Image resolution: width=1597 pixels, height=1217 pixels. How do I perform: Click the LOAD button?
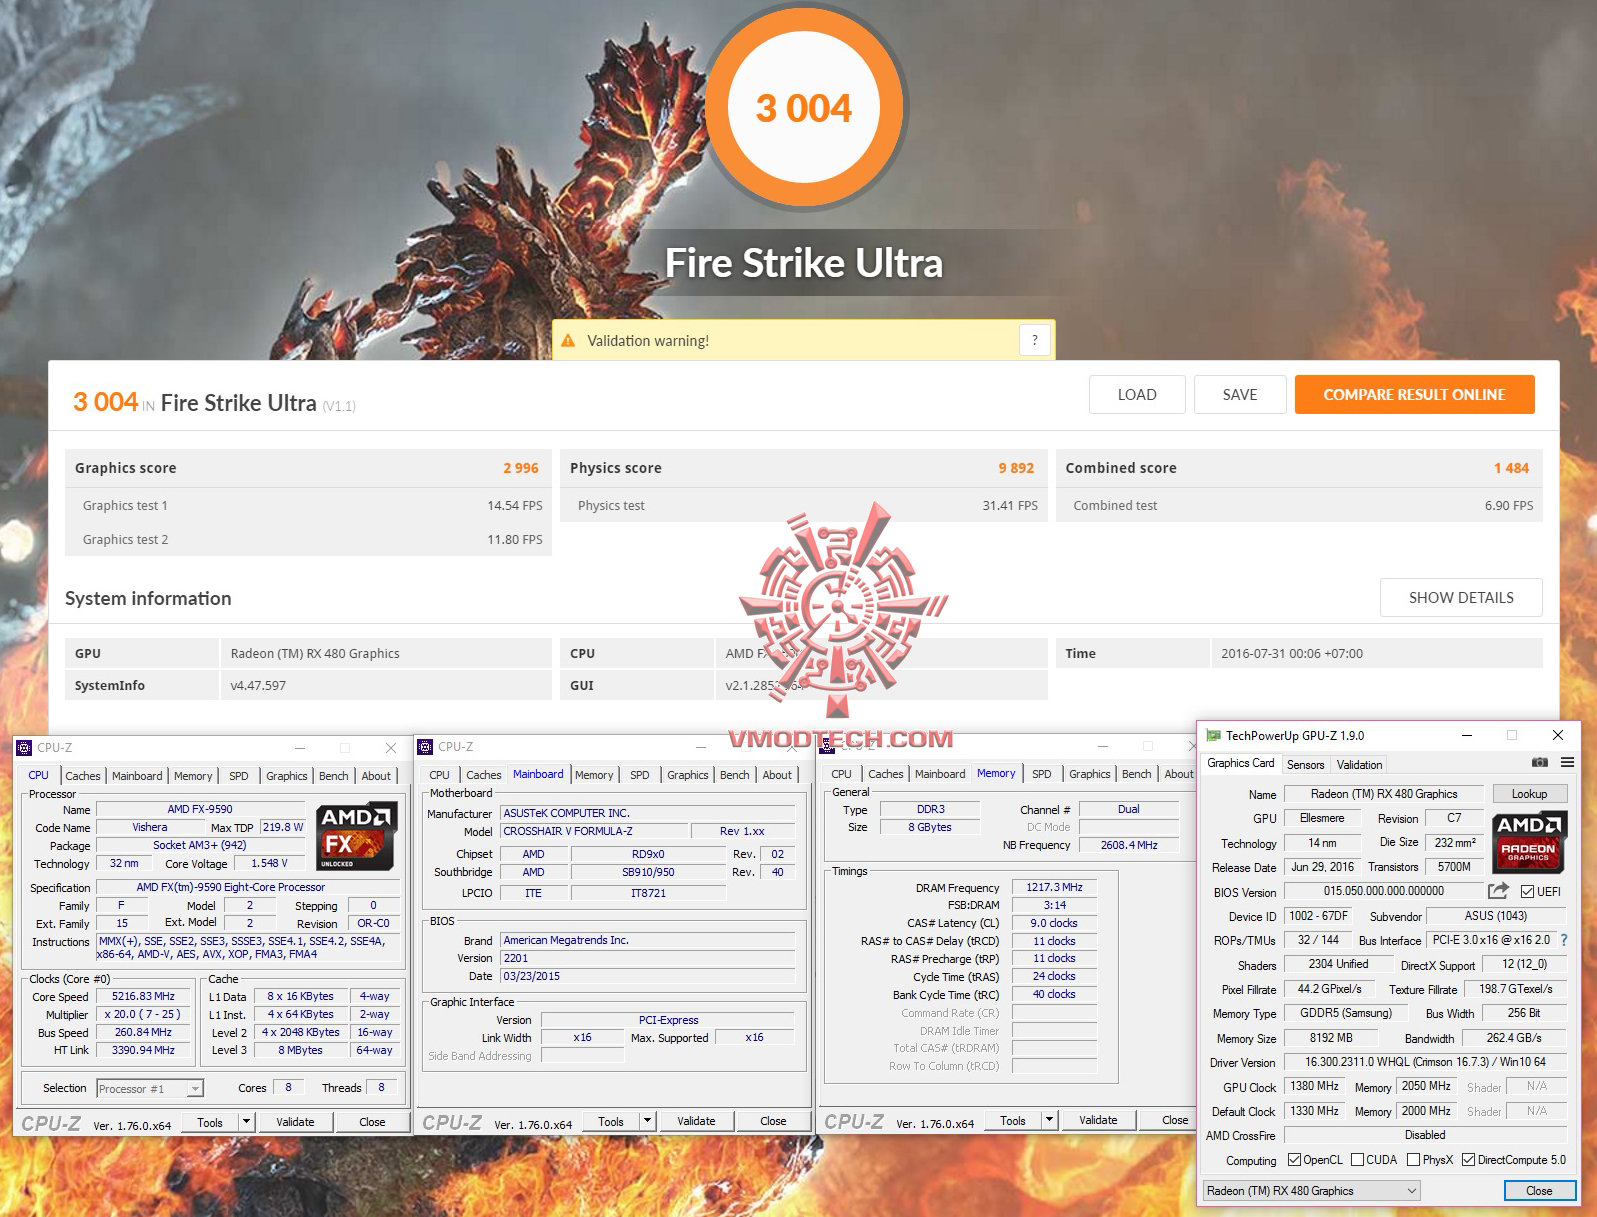tap(1137, 395)
